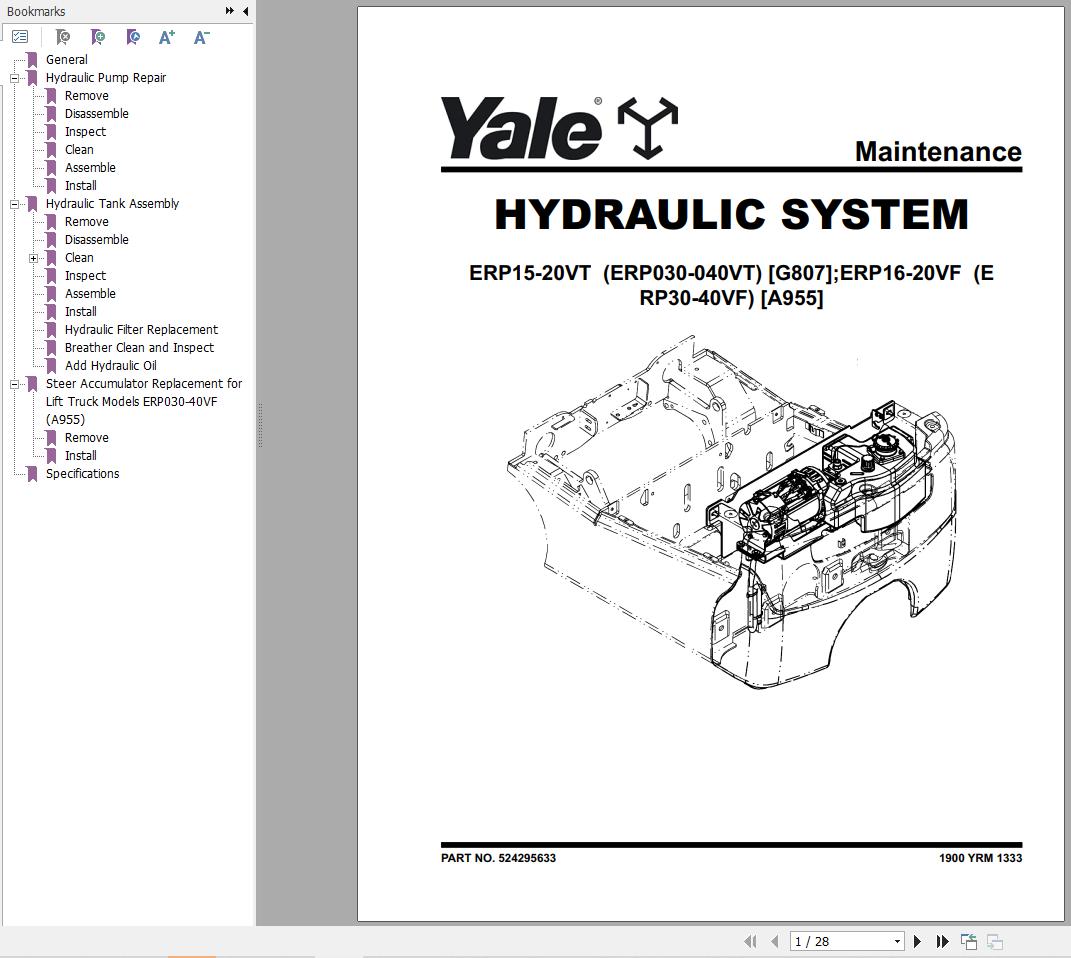1071x958 pixels.
Task: Select Remove under Hydraulic Tank Assembly
Action: click(87, 222)
